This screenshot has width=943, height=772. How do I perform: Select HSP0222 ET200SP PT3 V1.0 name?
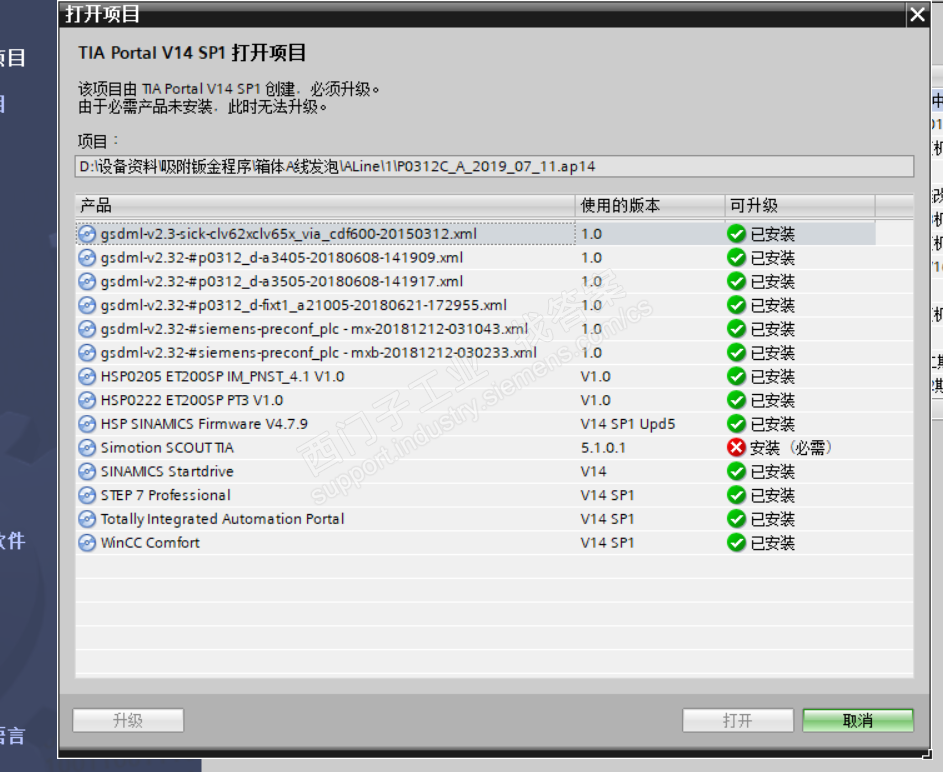pyautogui.click(x=192, y=400)
